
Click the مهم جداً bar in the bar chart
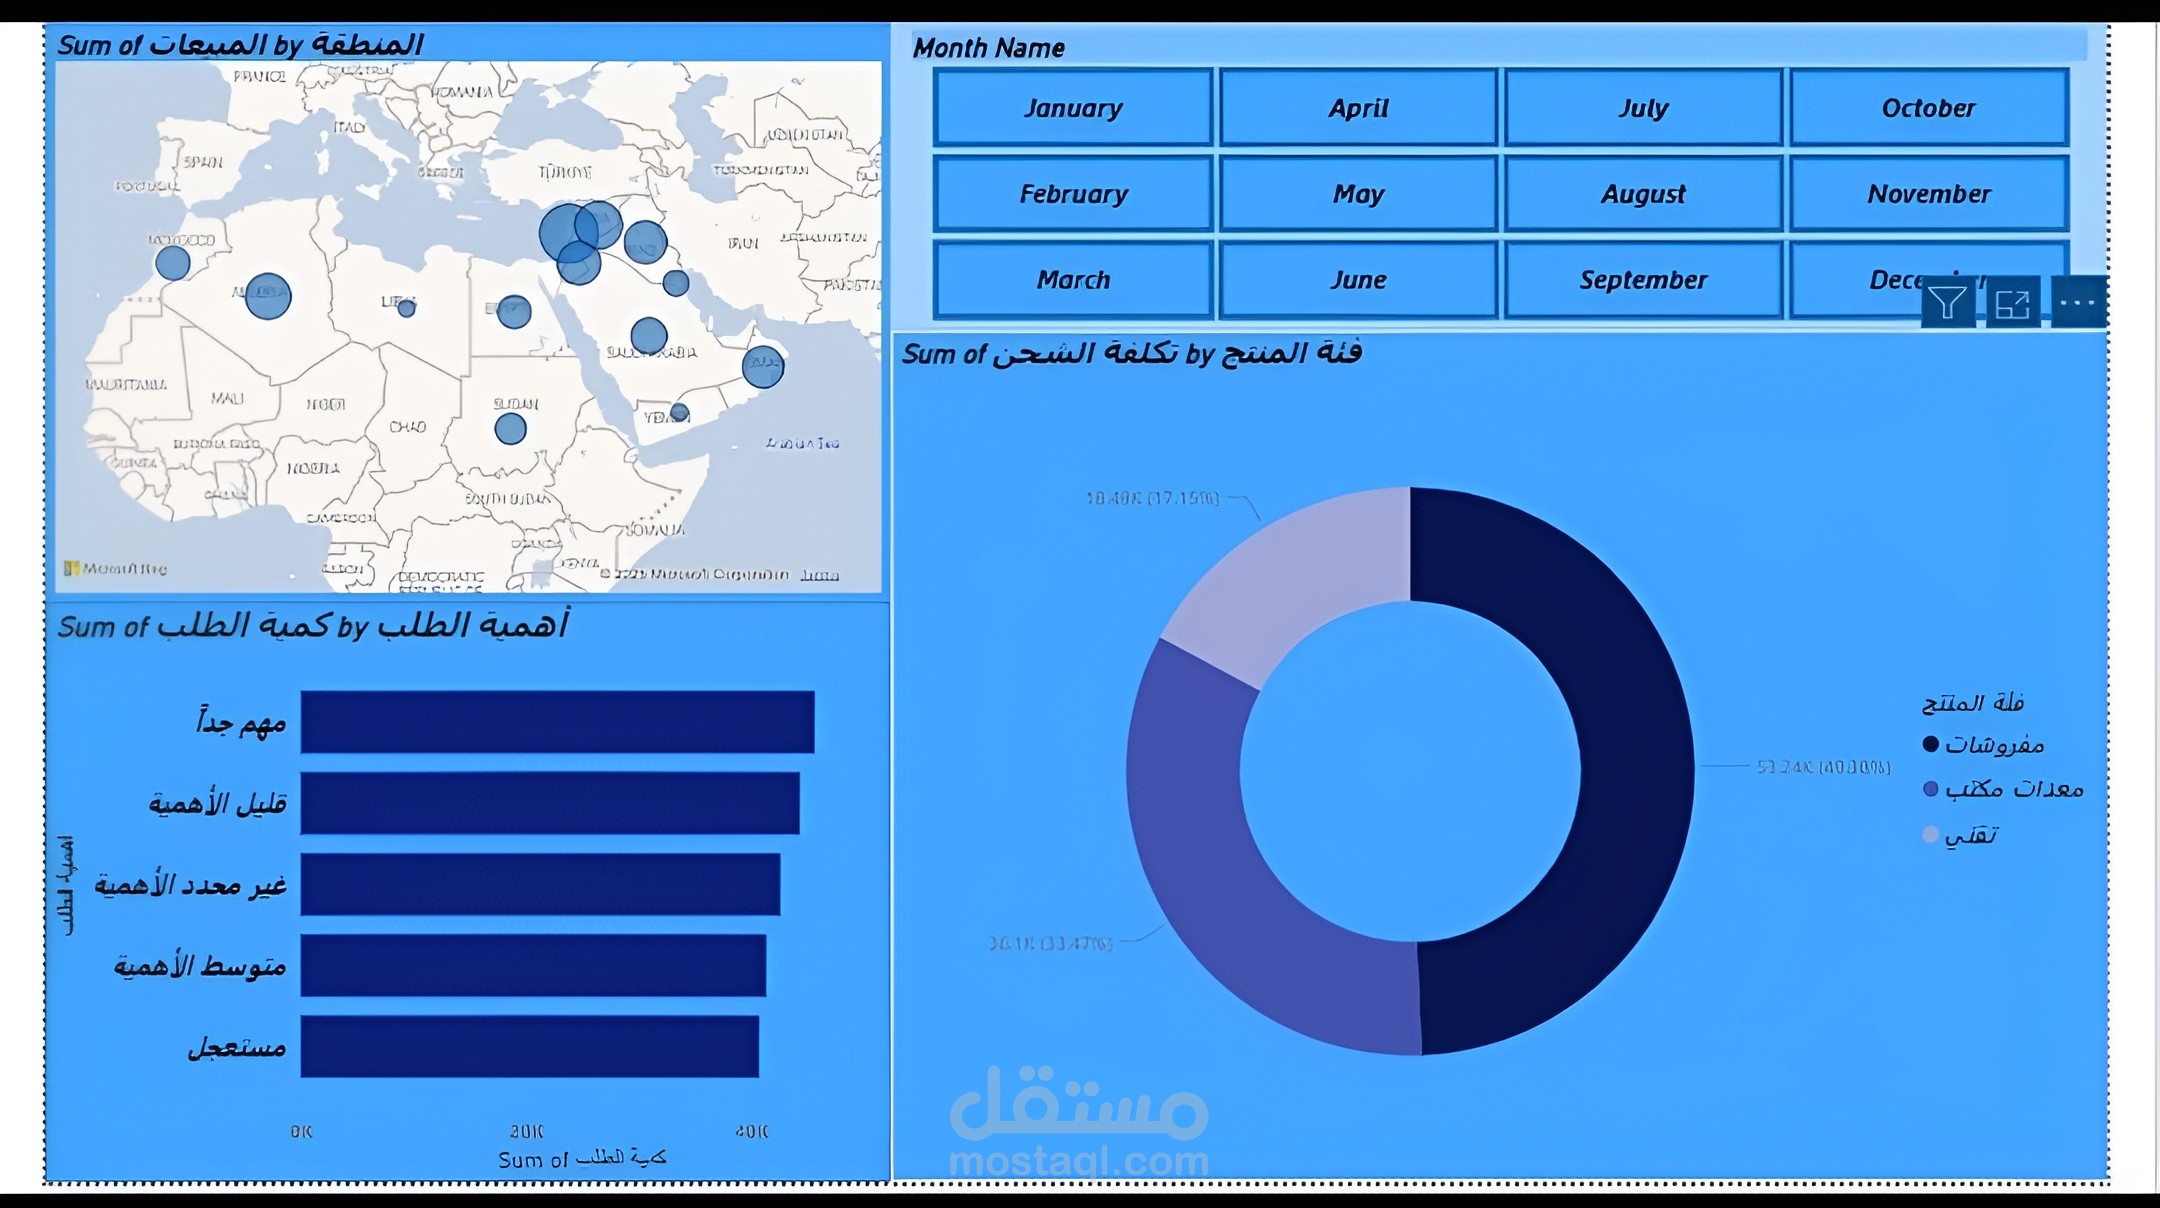click(557, 722)
